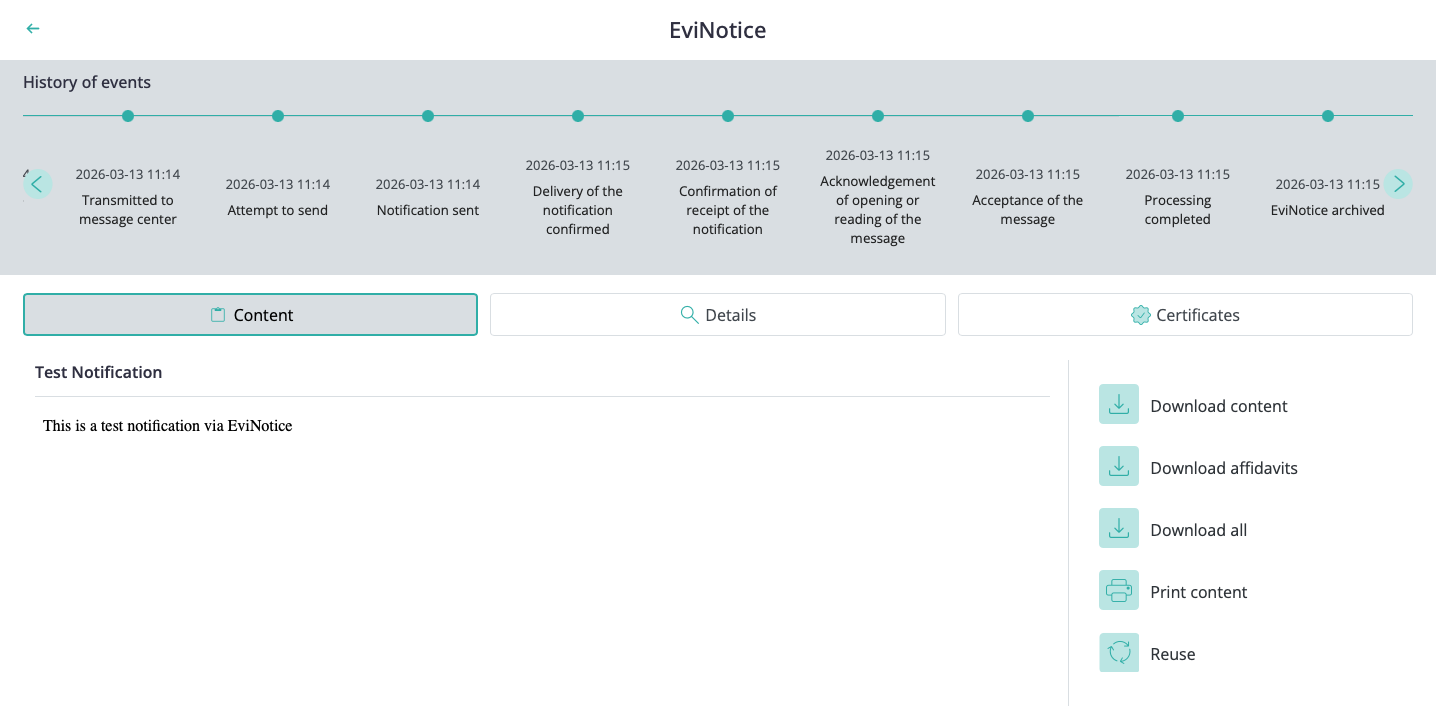Click the magnifier icon in Details tab
Image resolution: width=1436 pixels, height=719 pixels.
click(689, 315)
